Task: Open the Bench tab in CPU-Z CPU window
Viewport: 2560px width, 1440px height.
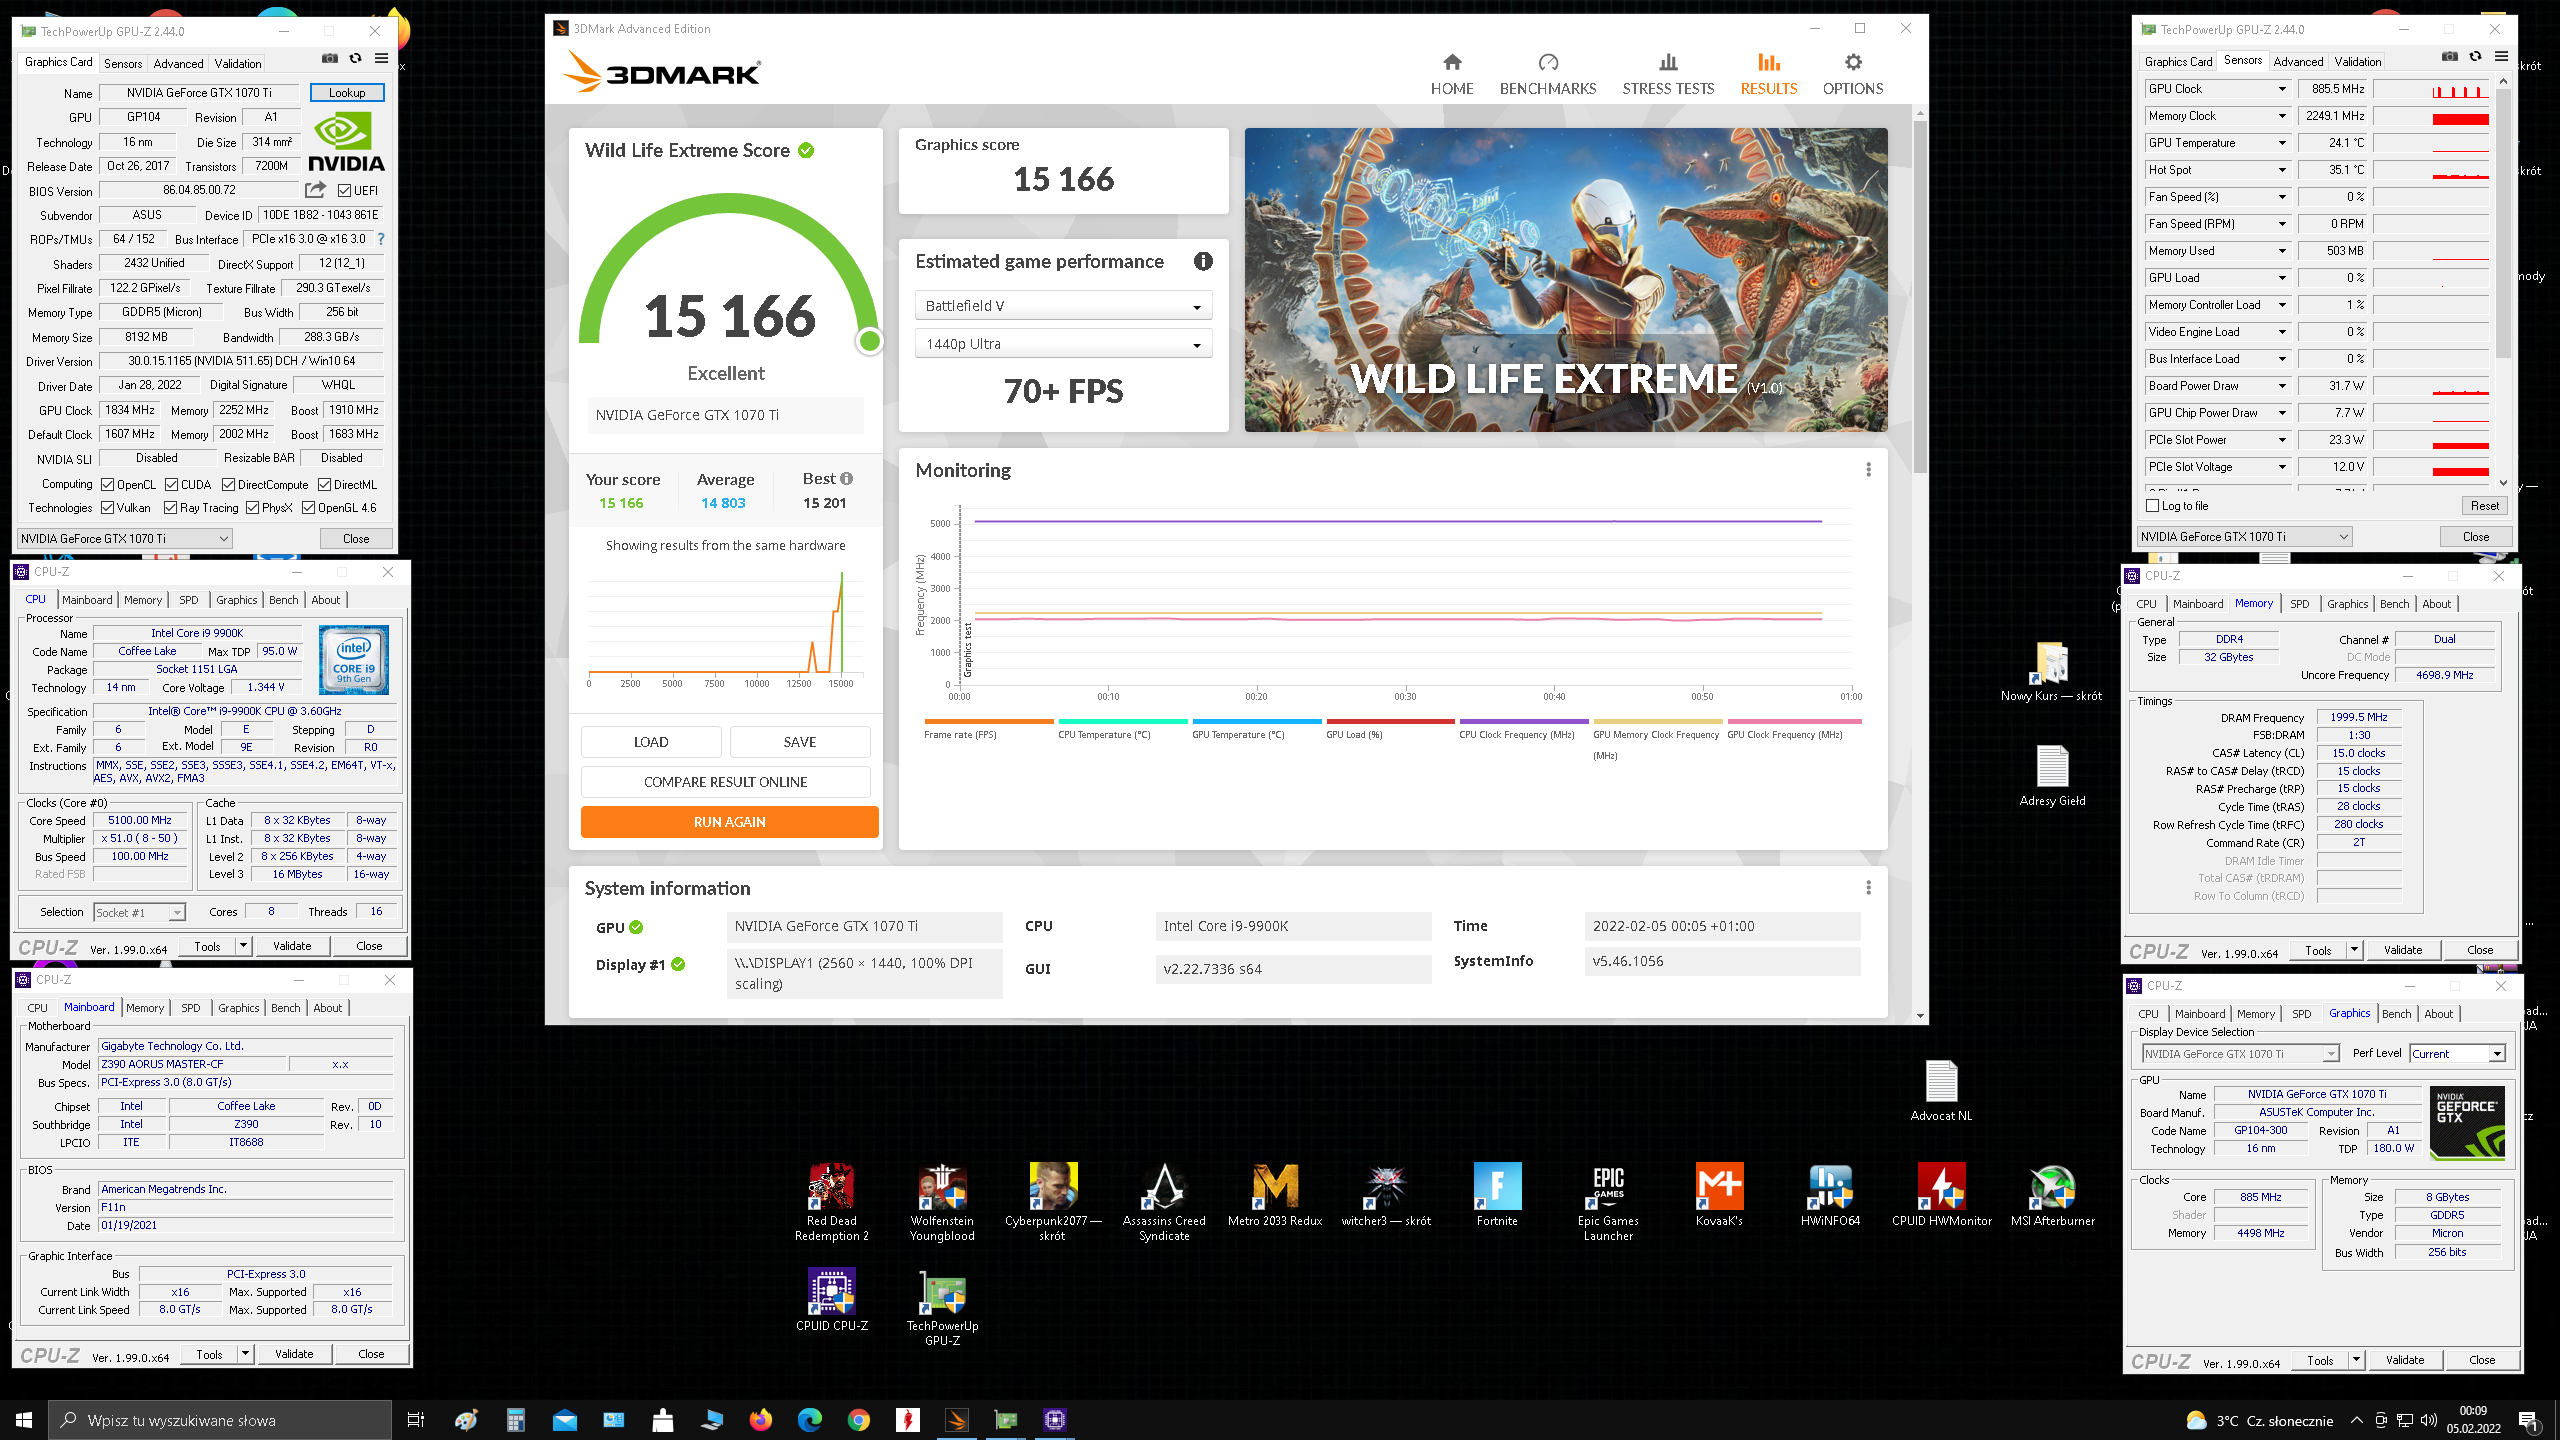Action: tap(284, 600)
